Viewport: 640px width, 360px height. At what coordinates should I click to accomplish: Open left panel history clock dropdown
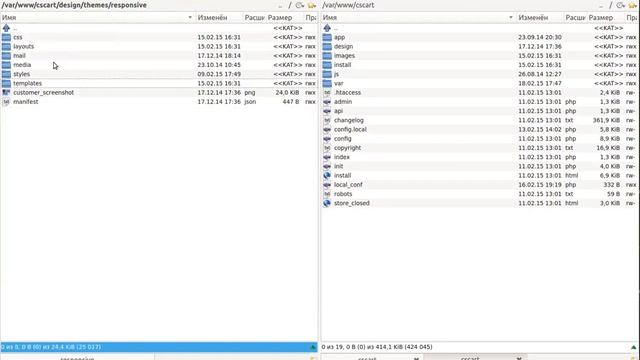pyautogui.click(x=300, y=5)
